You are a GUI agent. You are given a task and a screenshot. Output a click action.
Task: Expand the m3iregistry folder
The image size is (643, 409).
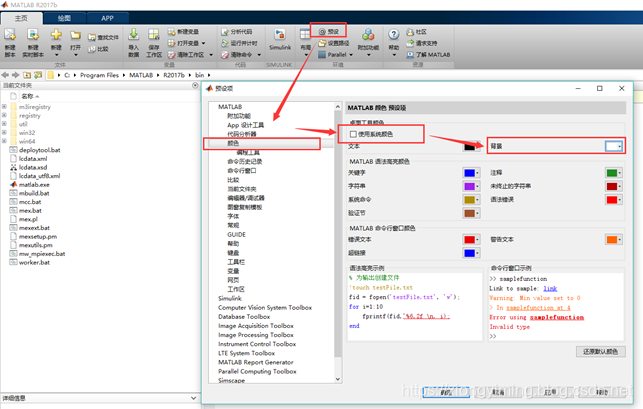coord(4,107)
